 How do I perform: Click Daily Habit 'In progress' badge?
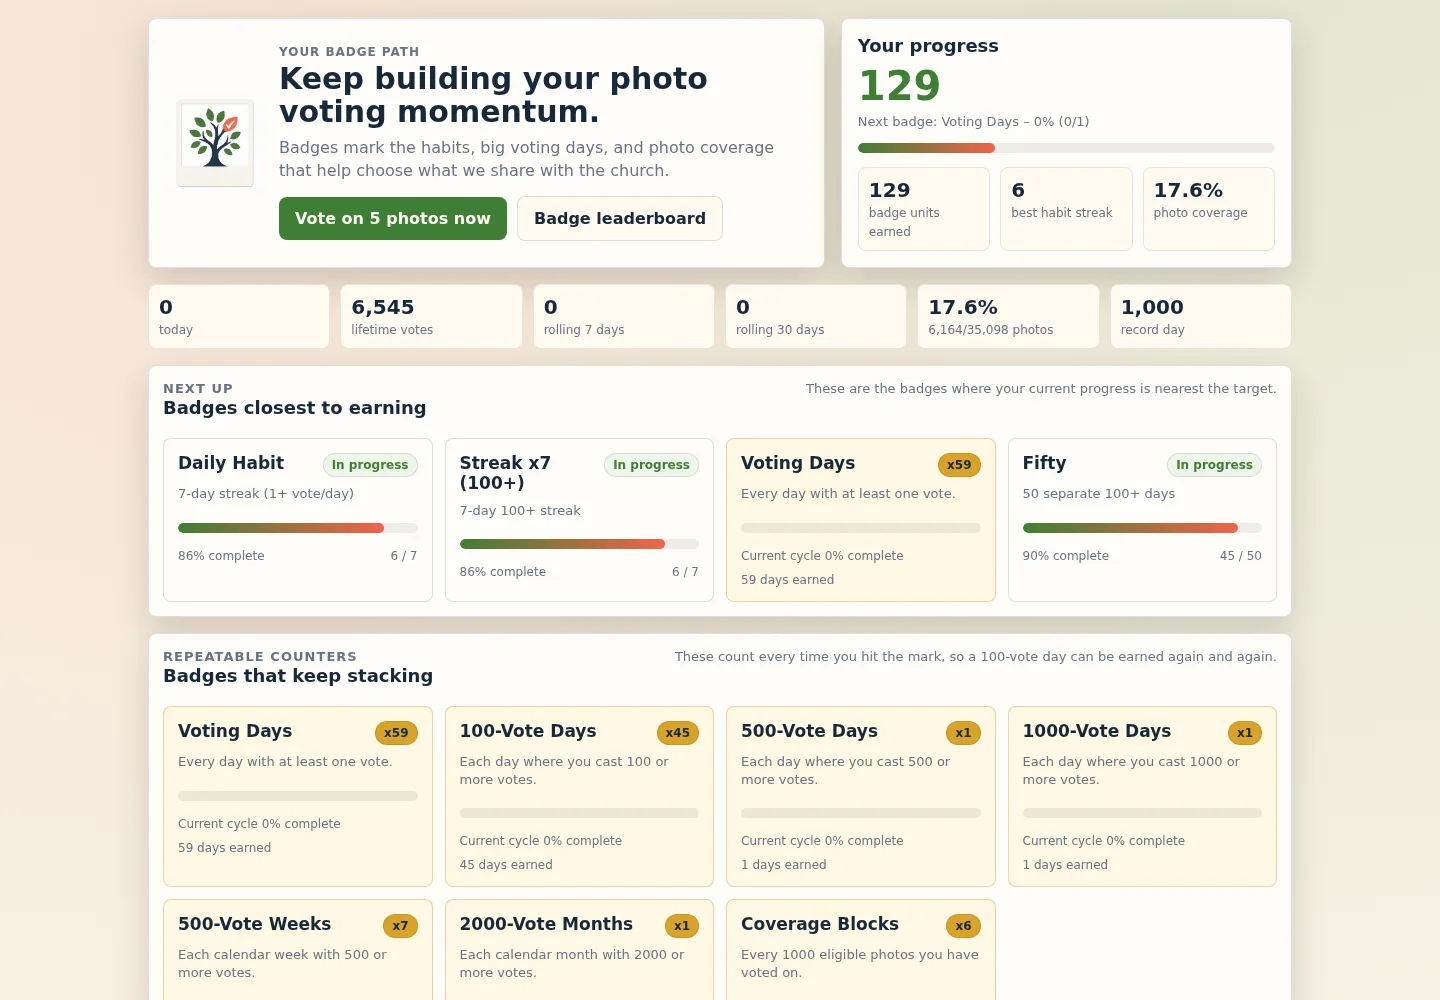point(370,465)
